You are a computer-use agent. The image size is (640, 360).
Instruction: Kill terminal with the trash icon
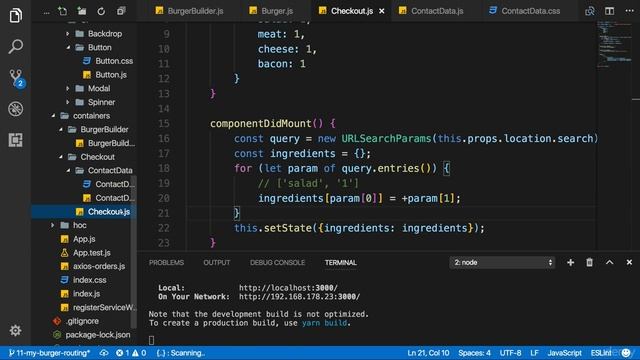[589, 262]
